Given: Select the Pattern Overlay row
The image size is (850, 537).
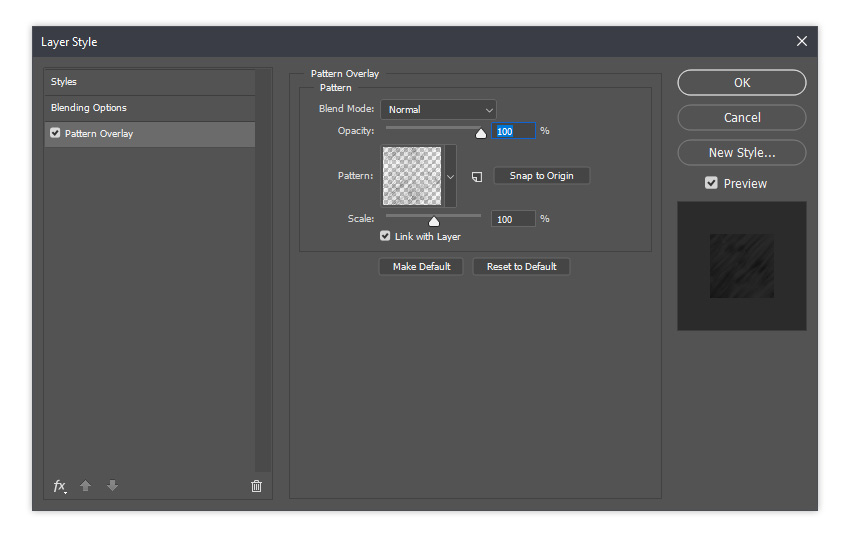Looking at the screenshot, I should click(150, 134).
